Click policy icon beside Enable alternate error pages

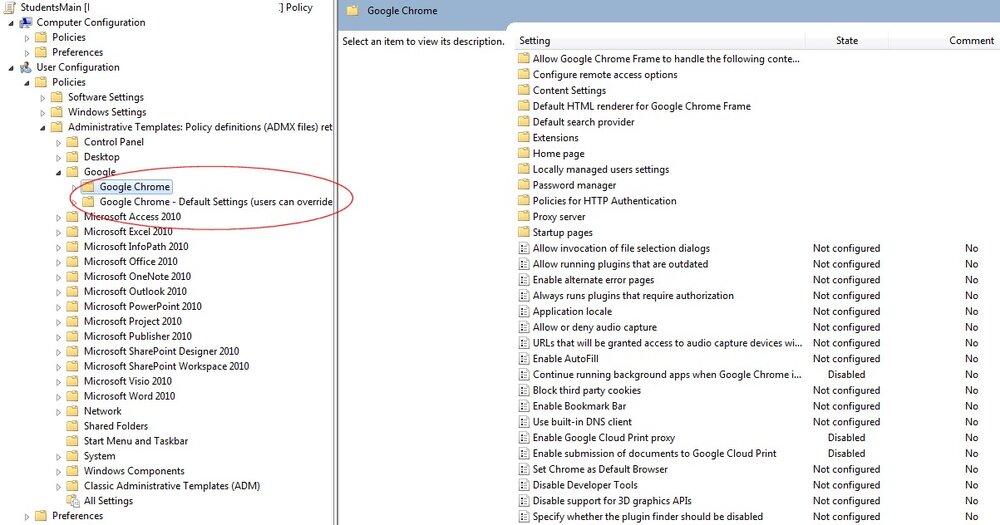524,279
